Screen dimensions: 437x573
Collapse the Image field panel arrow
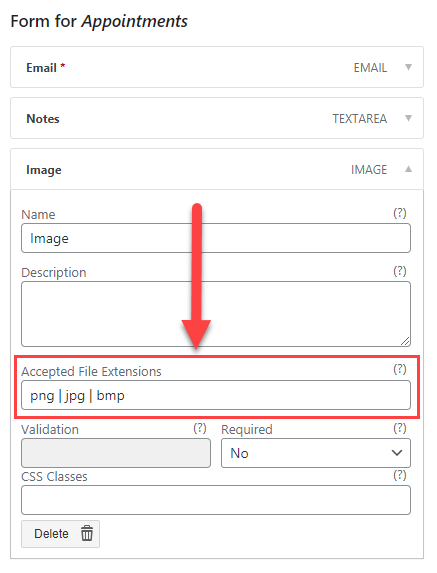pyautogui.click(x=408, y=169)
